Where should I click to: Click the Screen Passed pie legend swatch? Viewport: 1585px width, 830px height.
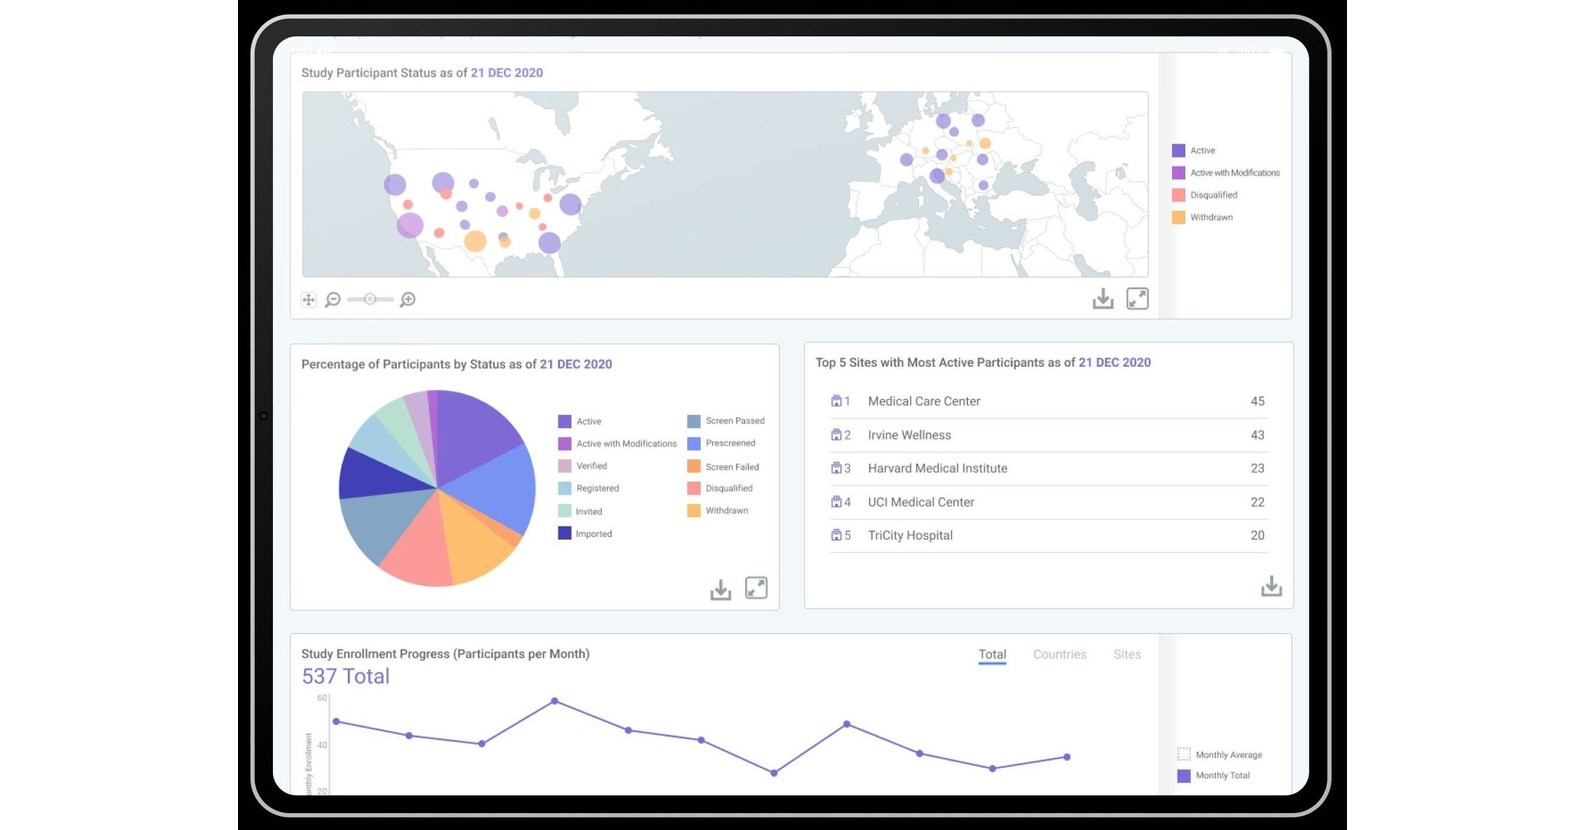pos(694,421)
